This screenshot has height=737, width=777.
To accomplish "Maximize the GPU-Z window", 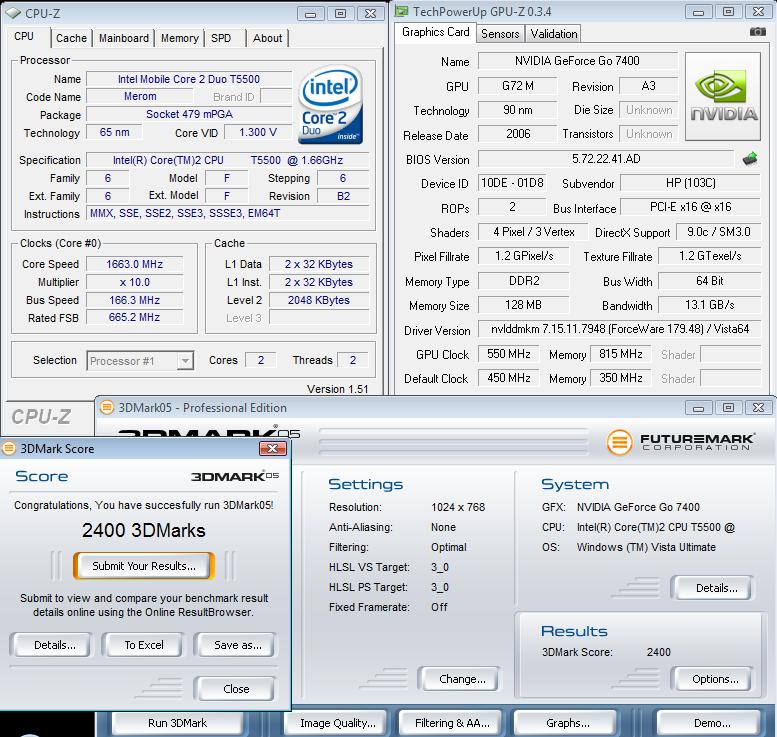I will pos(728,12).
